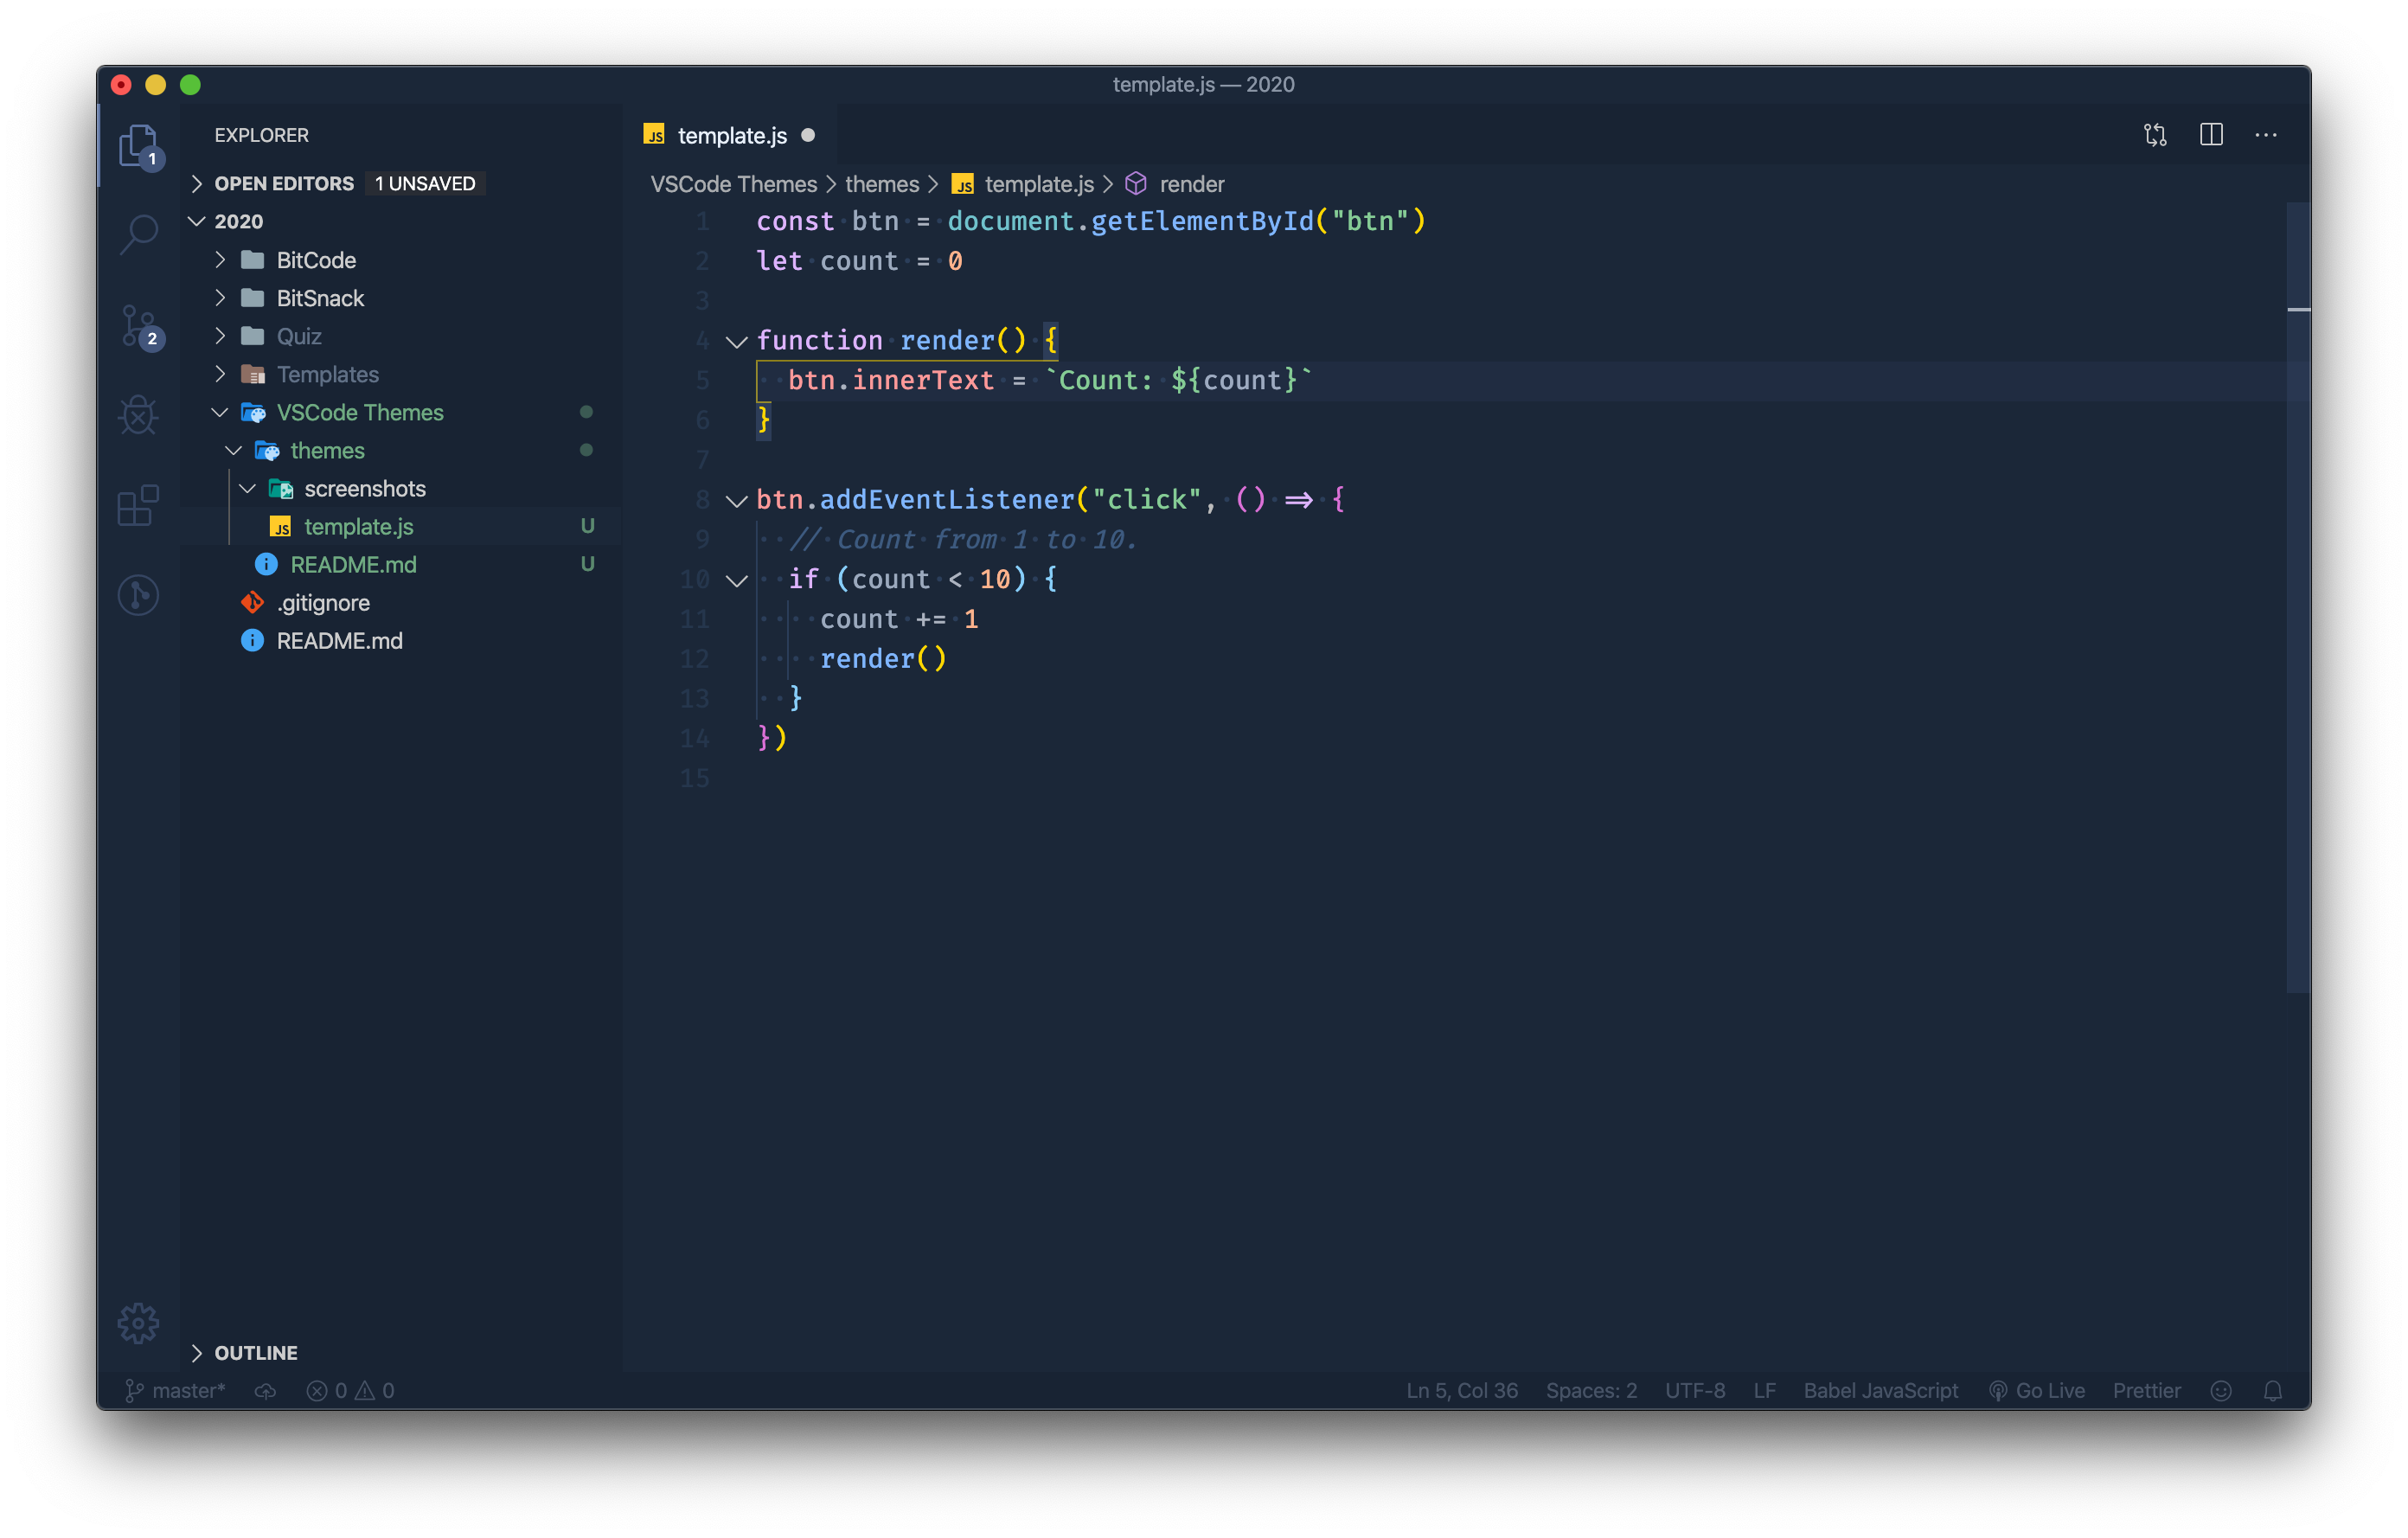Click the notifications bell in status bar
The width and height of the screenshot is (2408, 1538).
[2273, 1391]
